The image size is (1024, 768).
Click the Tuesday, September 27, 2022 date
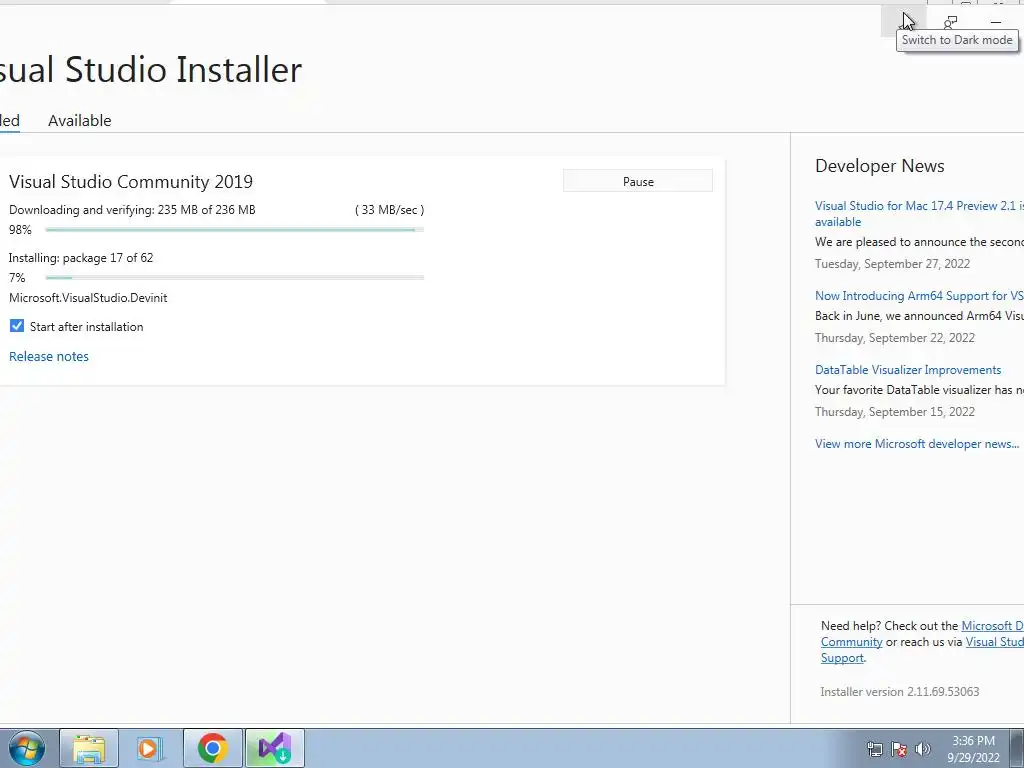[x=892, y=264]
